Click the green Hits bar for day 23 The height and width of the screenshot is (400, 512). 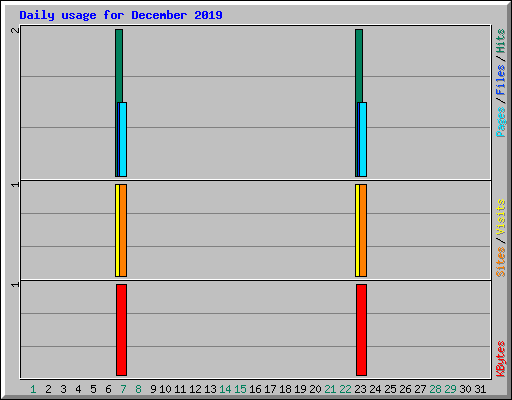click(x=359, y=66)
